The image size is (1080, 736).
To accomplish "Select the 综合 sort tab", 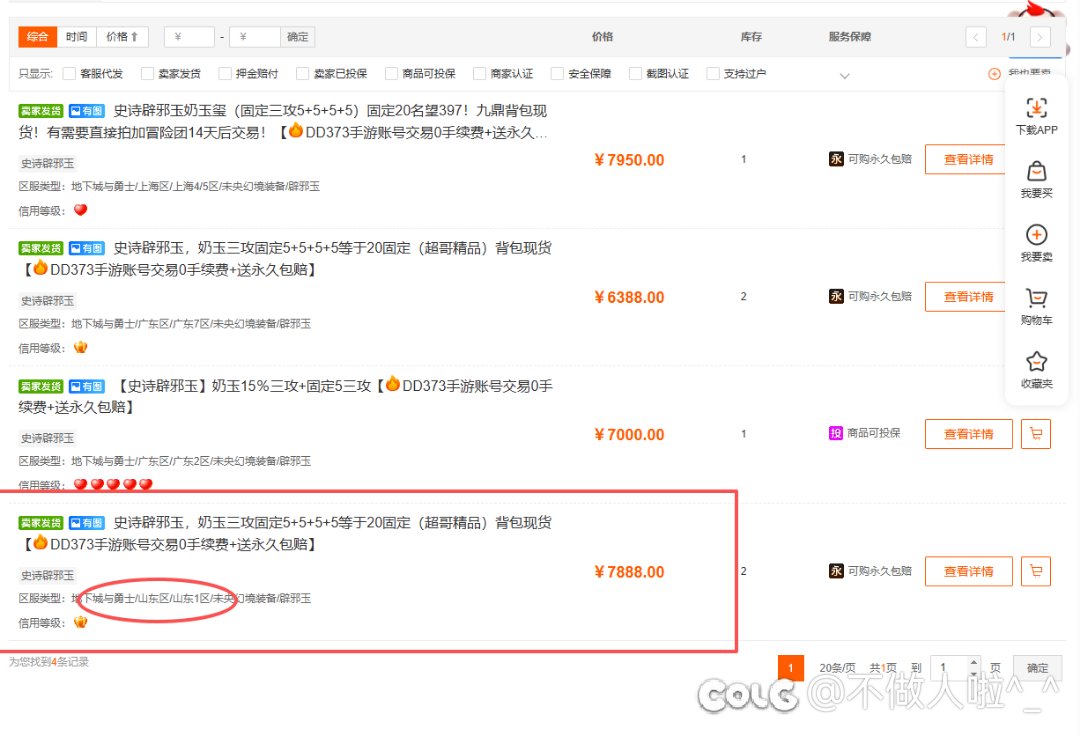I will click(38, 37).
